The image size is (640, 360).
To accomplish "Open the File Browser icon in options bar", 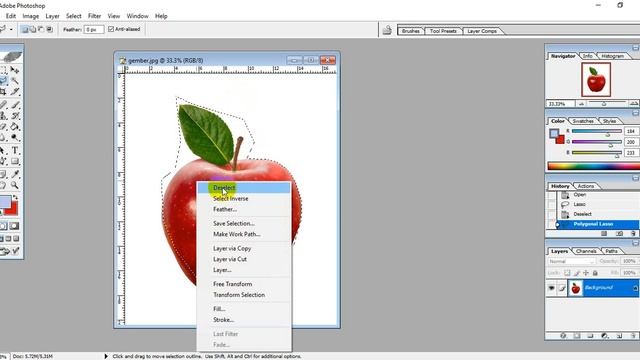I will click(x=387, y=30).
